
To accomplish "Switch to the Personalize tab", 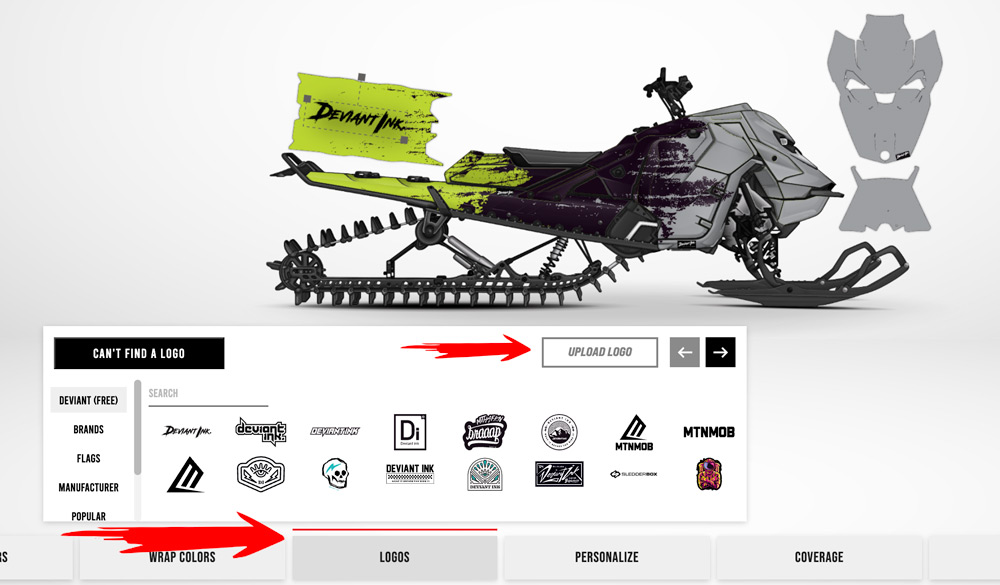I will [x=607, y=557].
